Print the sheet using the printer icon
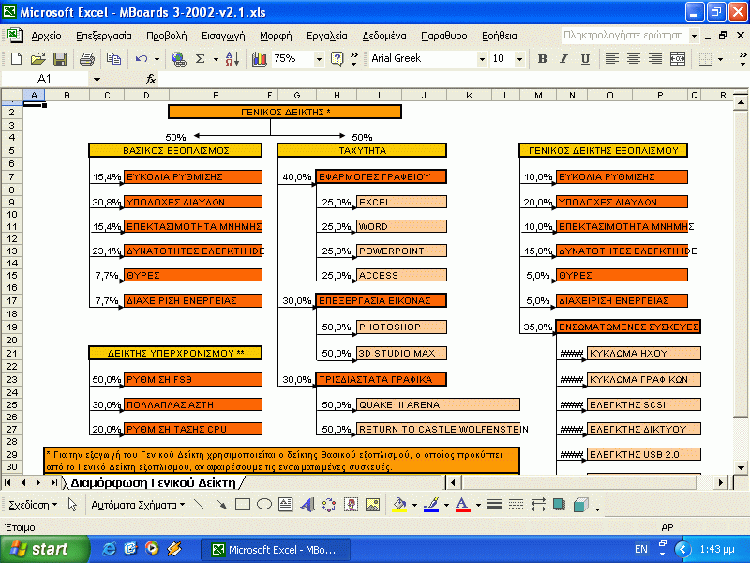 click(87, 59)
